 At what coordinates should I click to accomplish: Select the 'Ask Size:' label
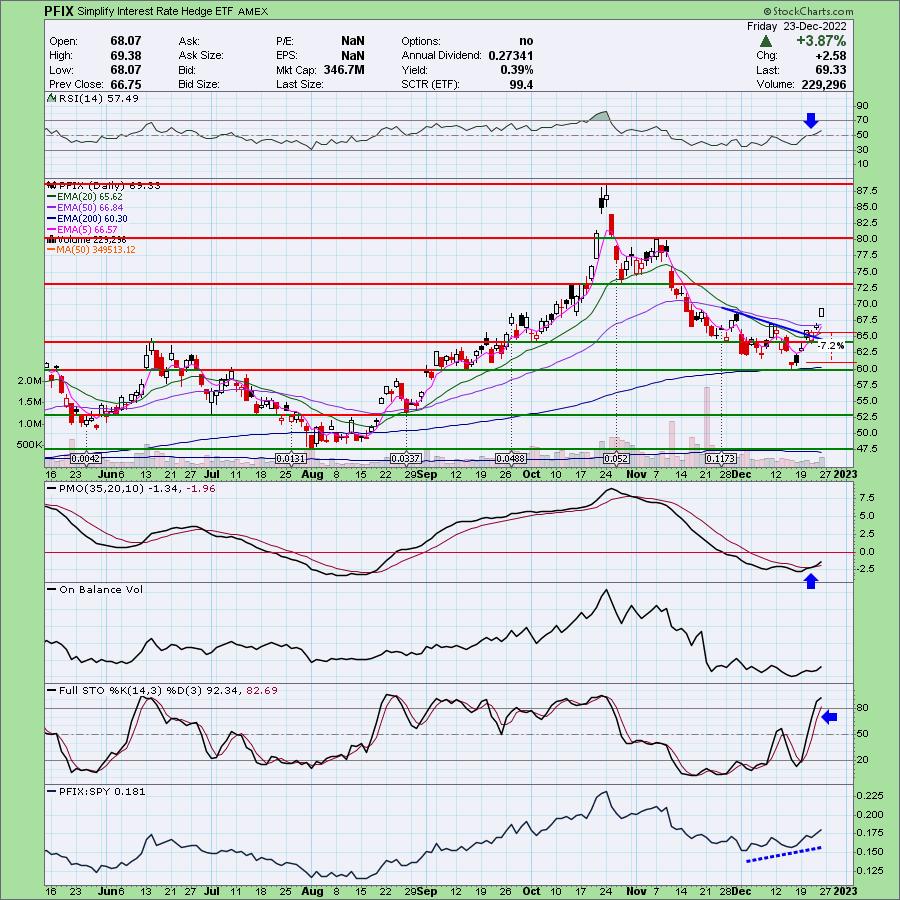[201, 56]
